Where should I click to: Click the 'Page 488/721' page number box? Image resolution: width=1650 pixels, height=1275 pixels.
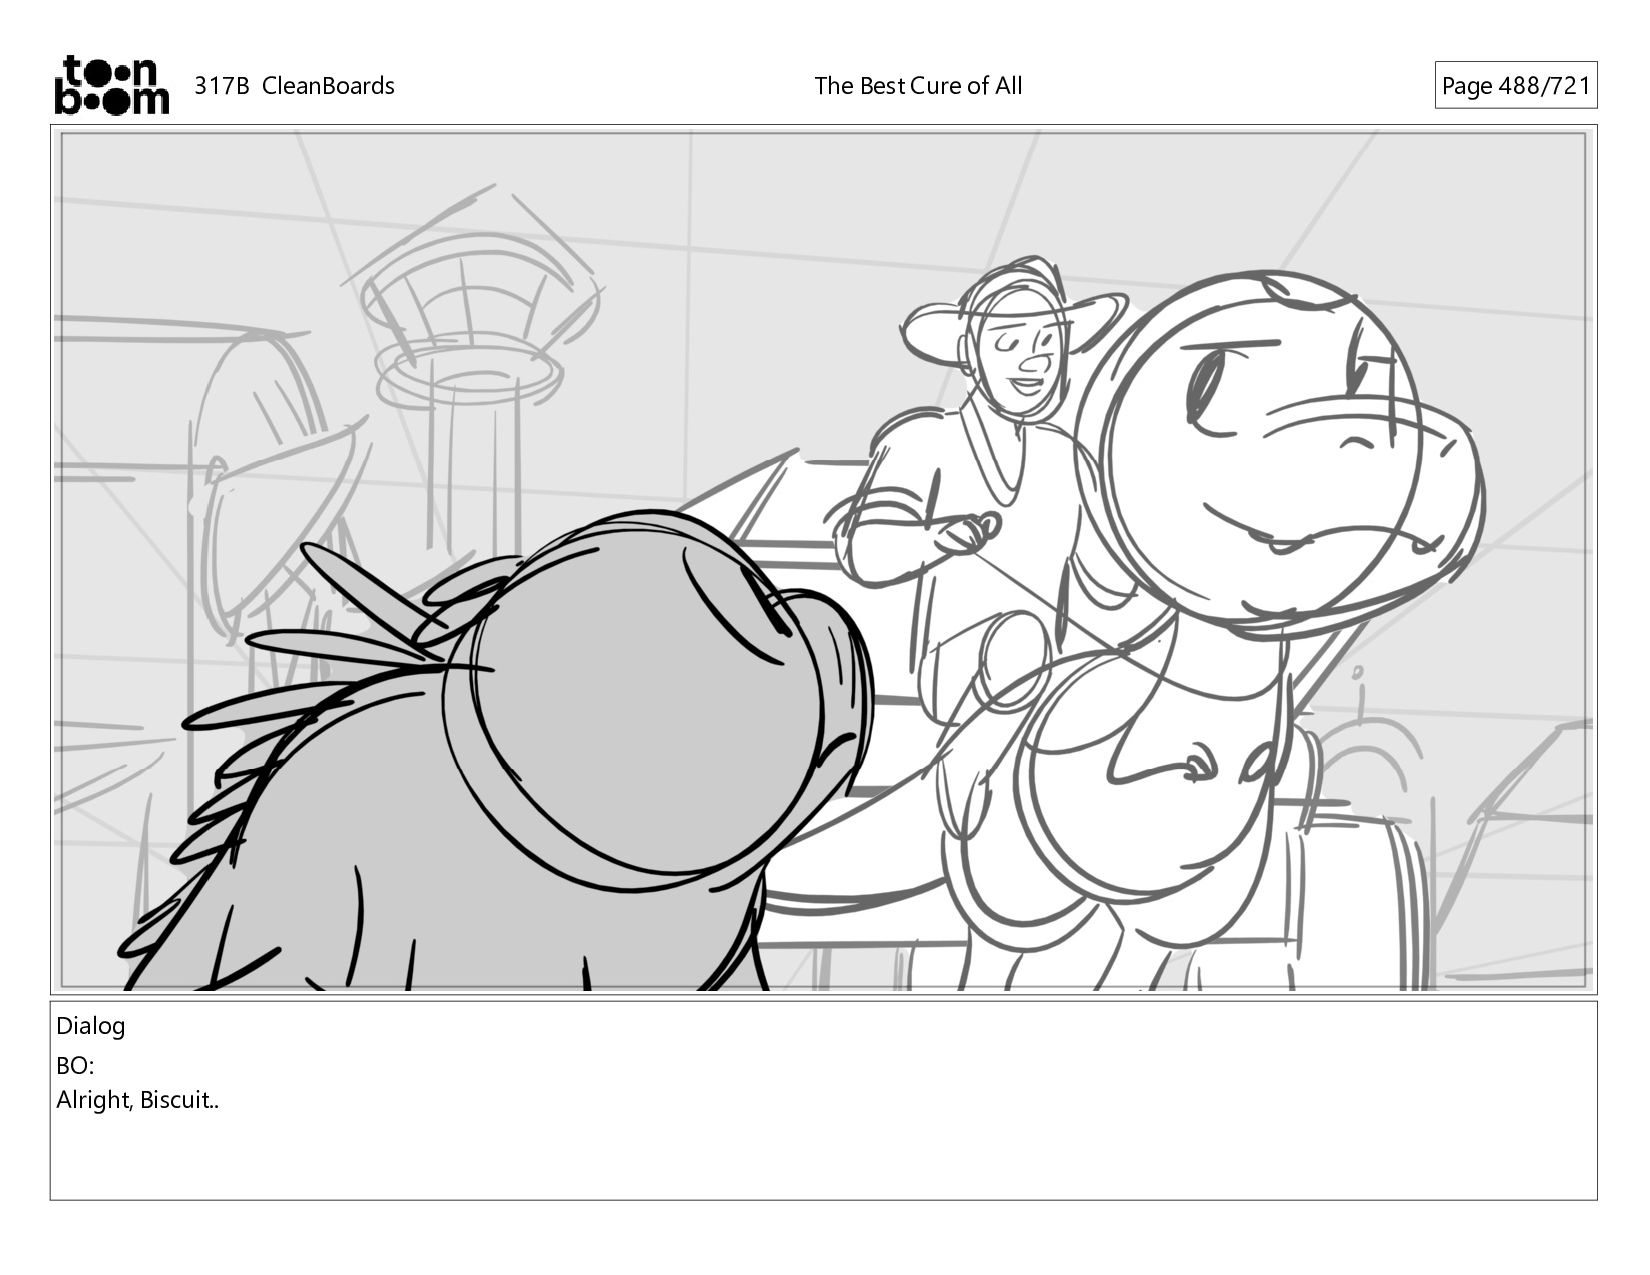click(1515, 86)
